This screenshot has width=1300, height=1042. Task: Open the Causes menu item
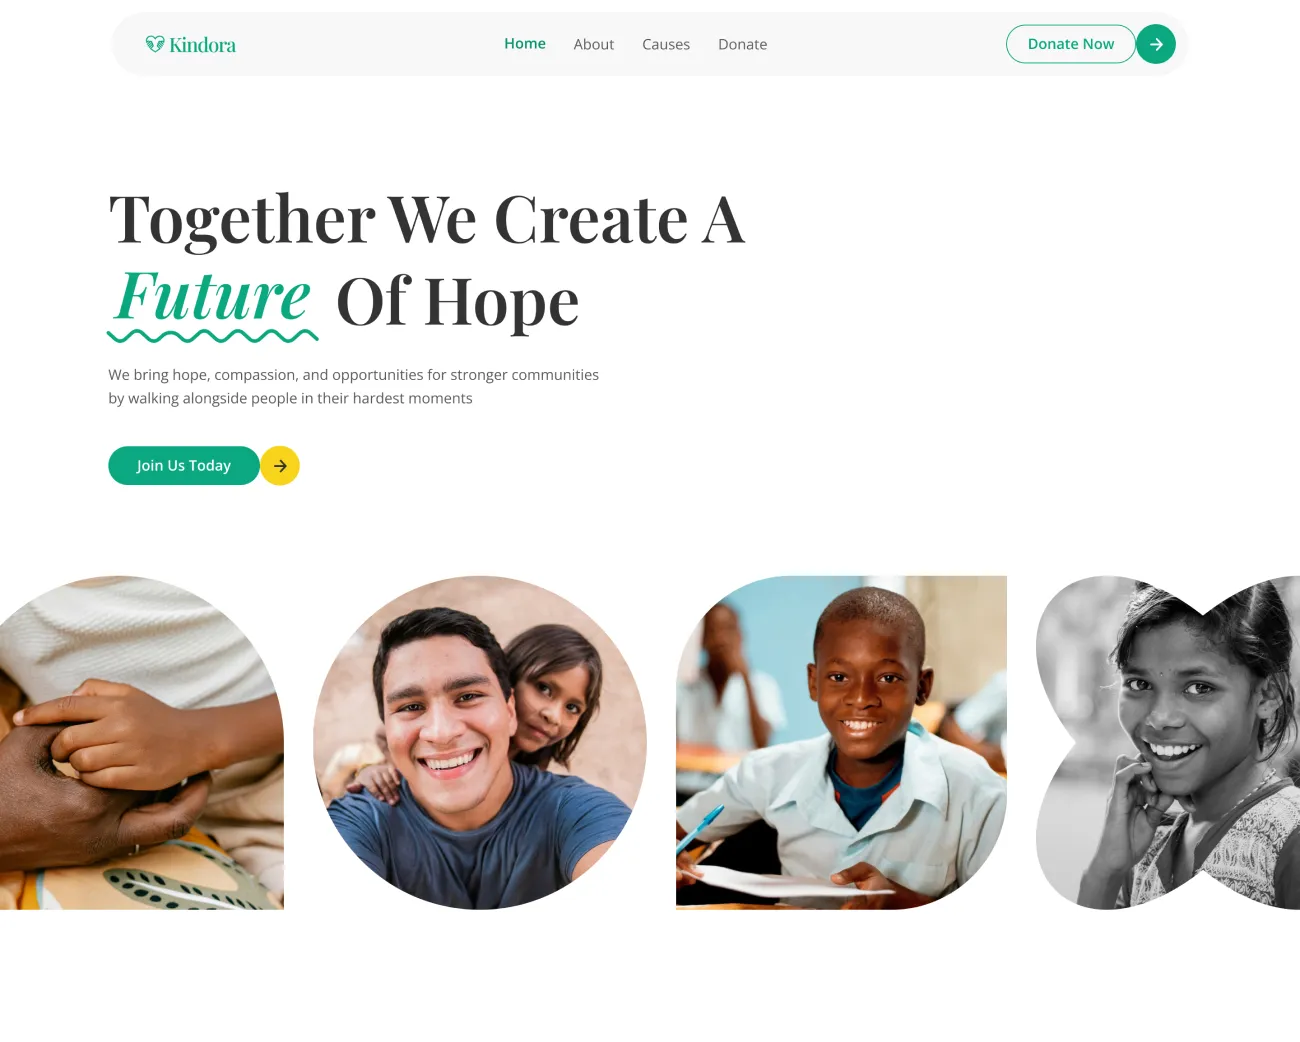tap(666, 44)
